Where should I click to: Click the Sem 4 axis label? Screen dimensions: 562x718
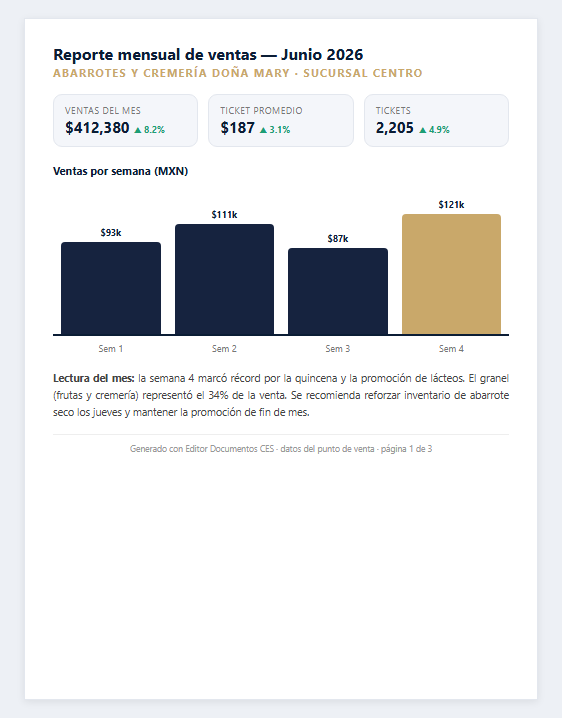pyautogui.click(x=452, y=349)
